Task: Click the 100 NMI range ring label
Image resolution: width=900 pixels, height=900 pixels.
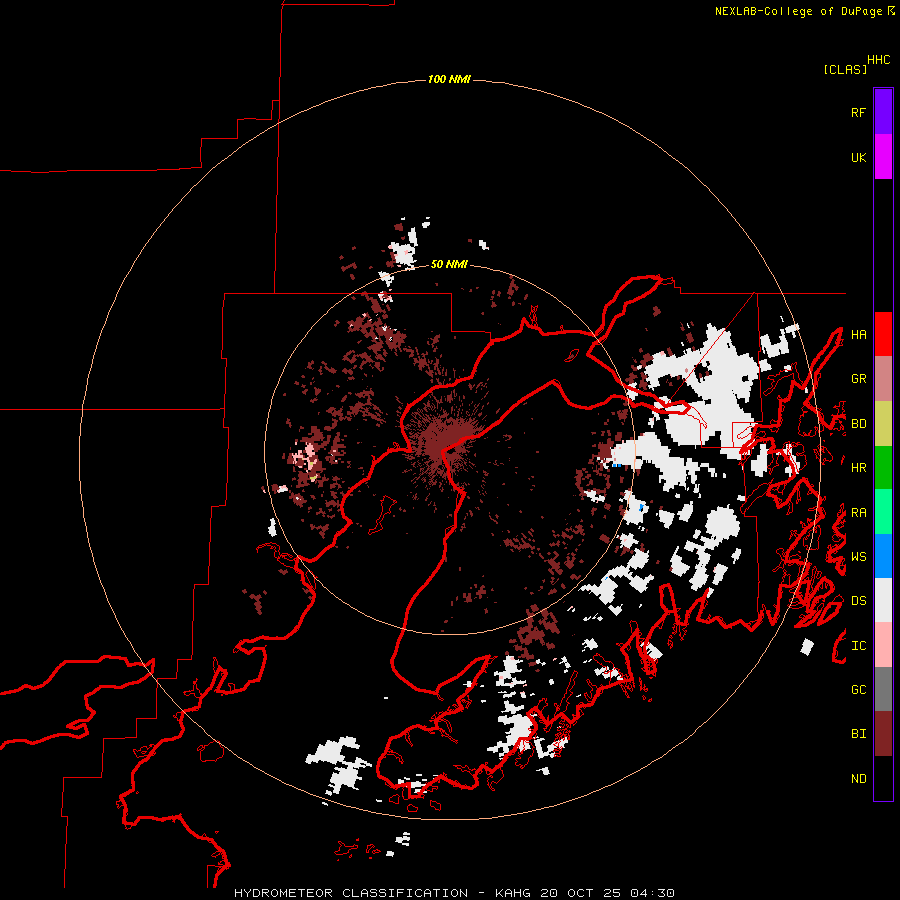Action: pos(449,79)
